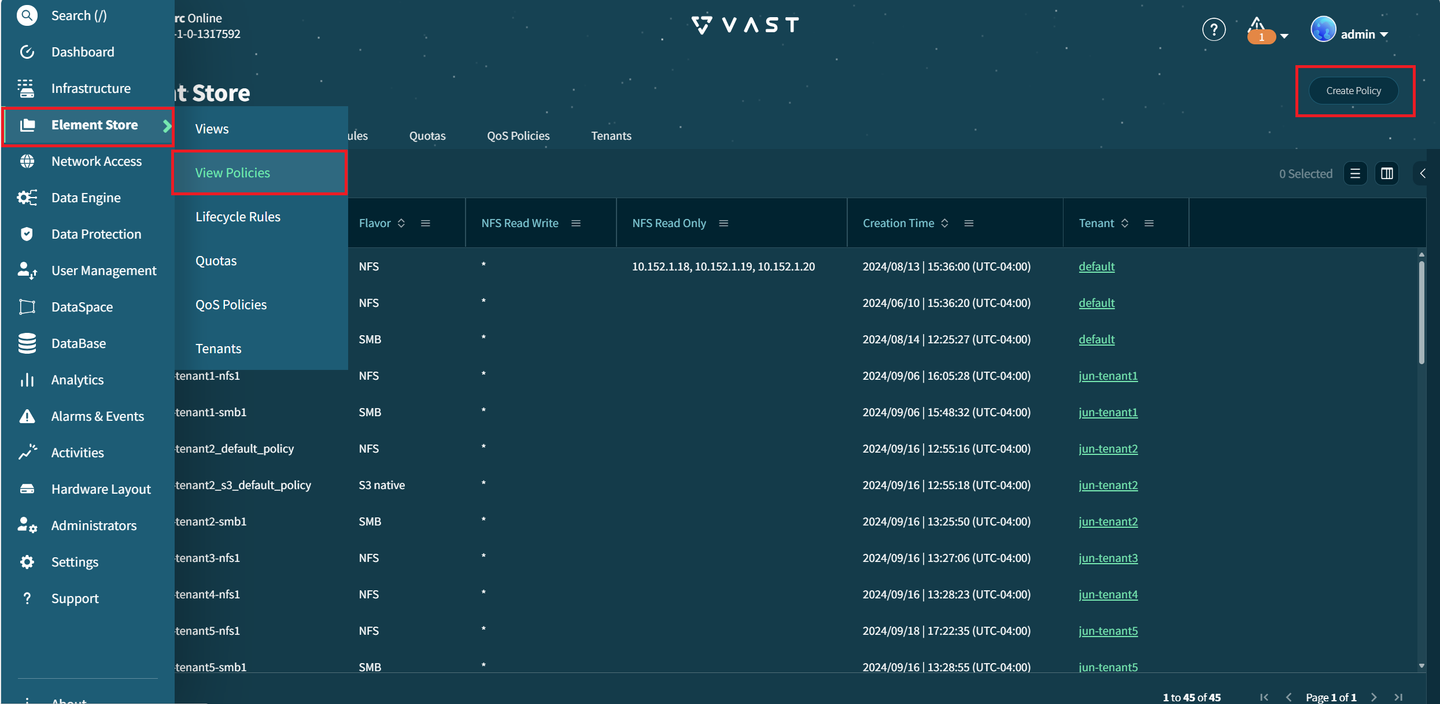Select Quotas in submenu
The width and height of the screenshot is (1440, 704).
tap(259, 260)
